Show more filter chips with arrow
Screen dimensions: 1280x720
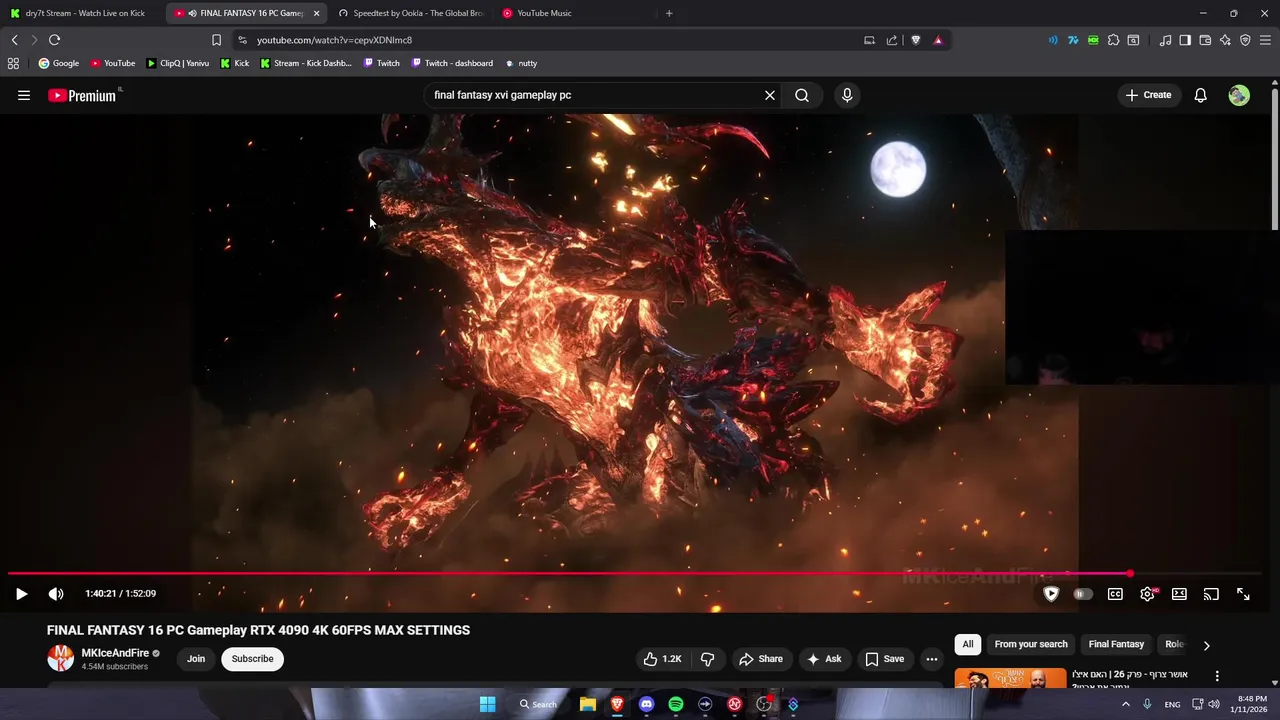[1206, 645]
